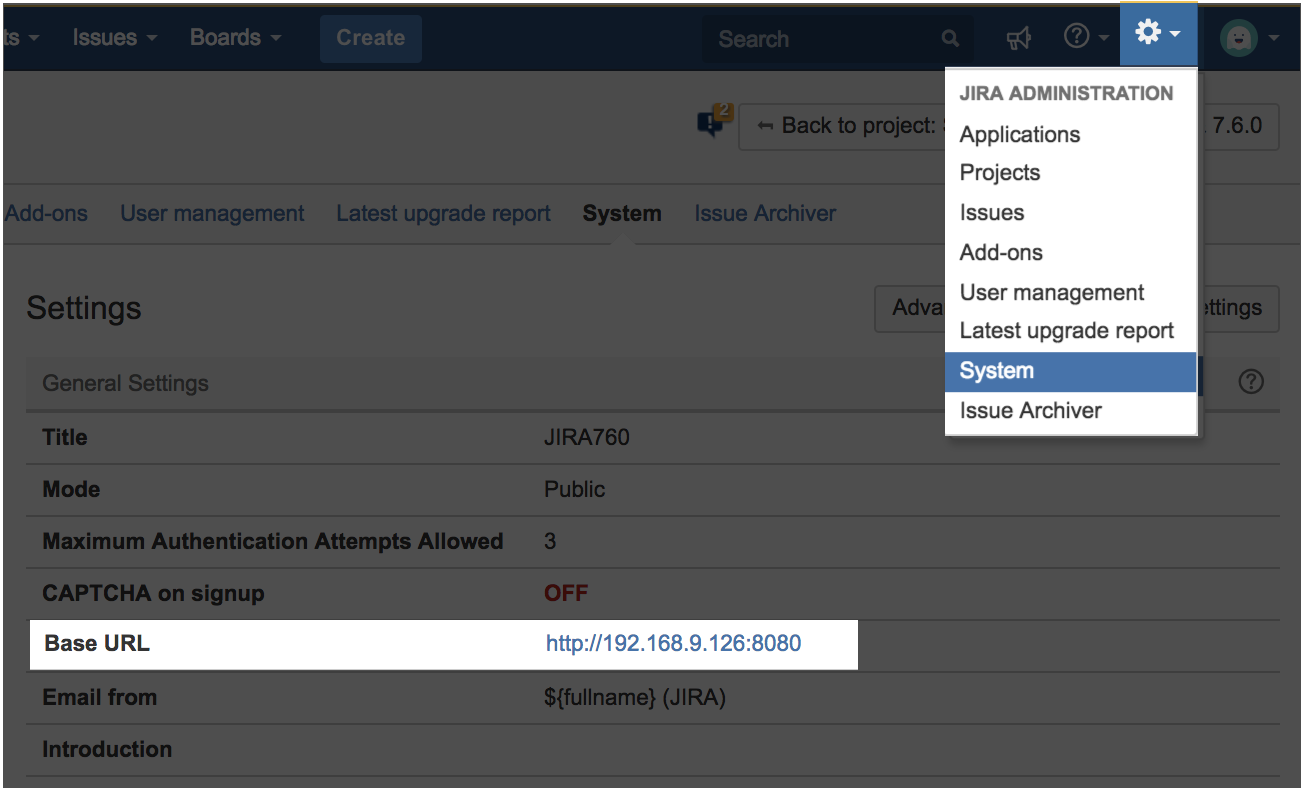Select System in the administration menu
The height and width of the screenshot is (788, 1302).
pyautogui.click(x=996, y=371)
